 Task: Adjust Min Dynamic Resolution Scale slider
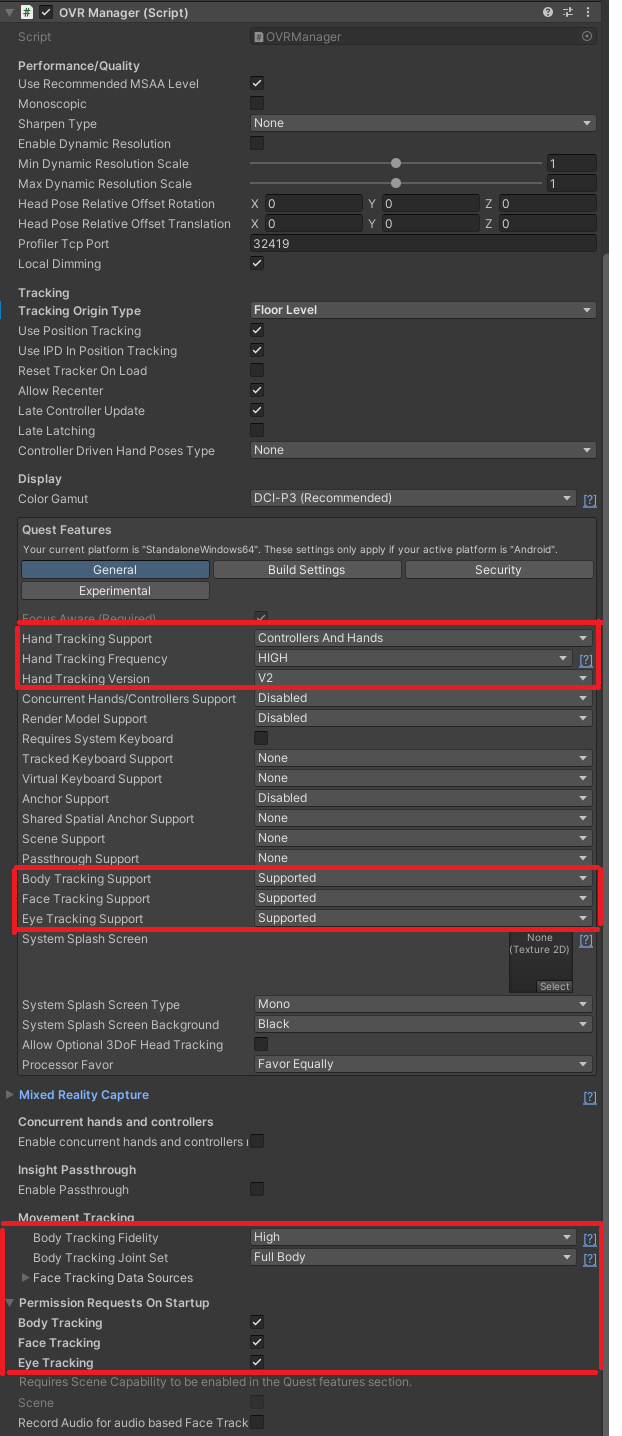(x=396, y=163)
